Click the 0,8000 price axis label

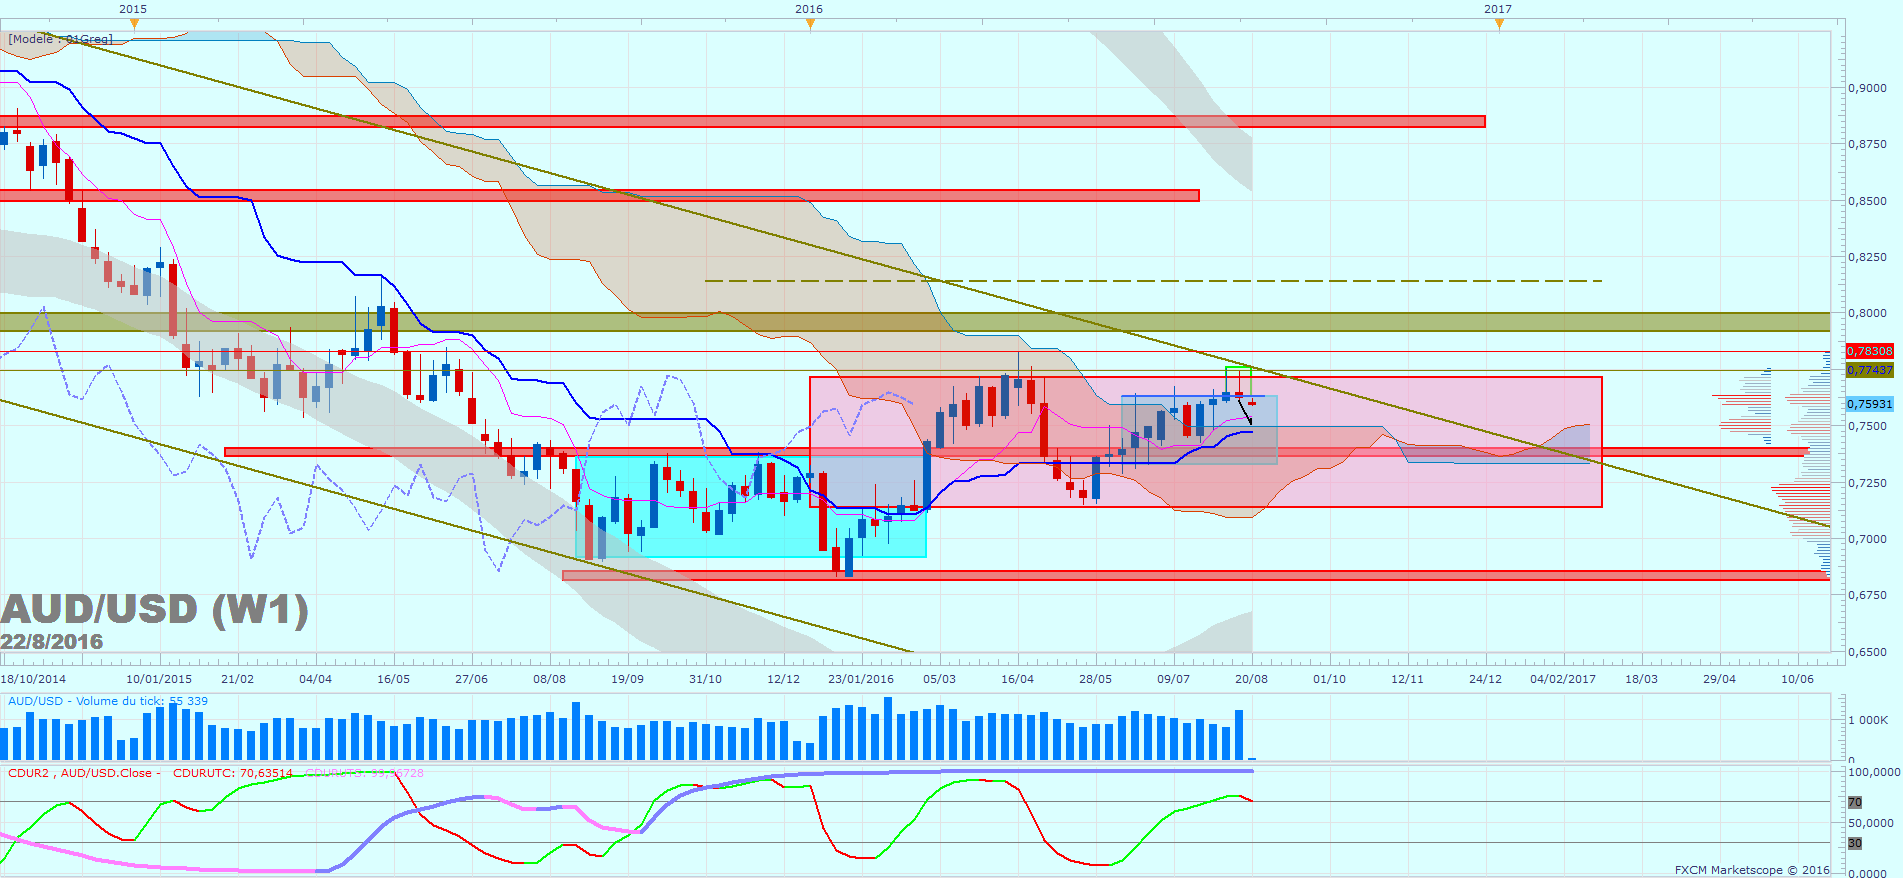click(x=1868, y=313)
